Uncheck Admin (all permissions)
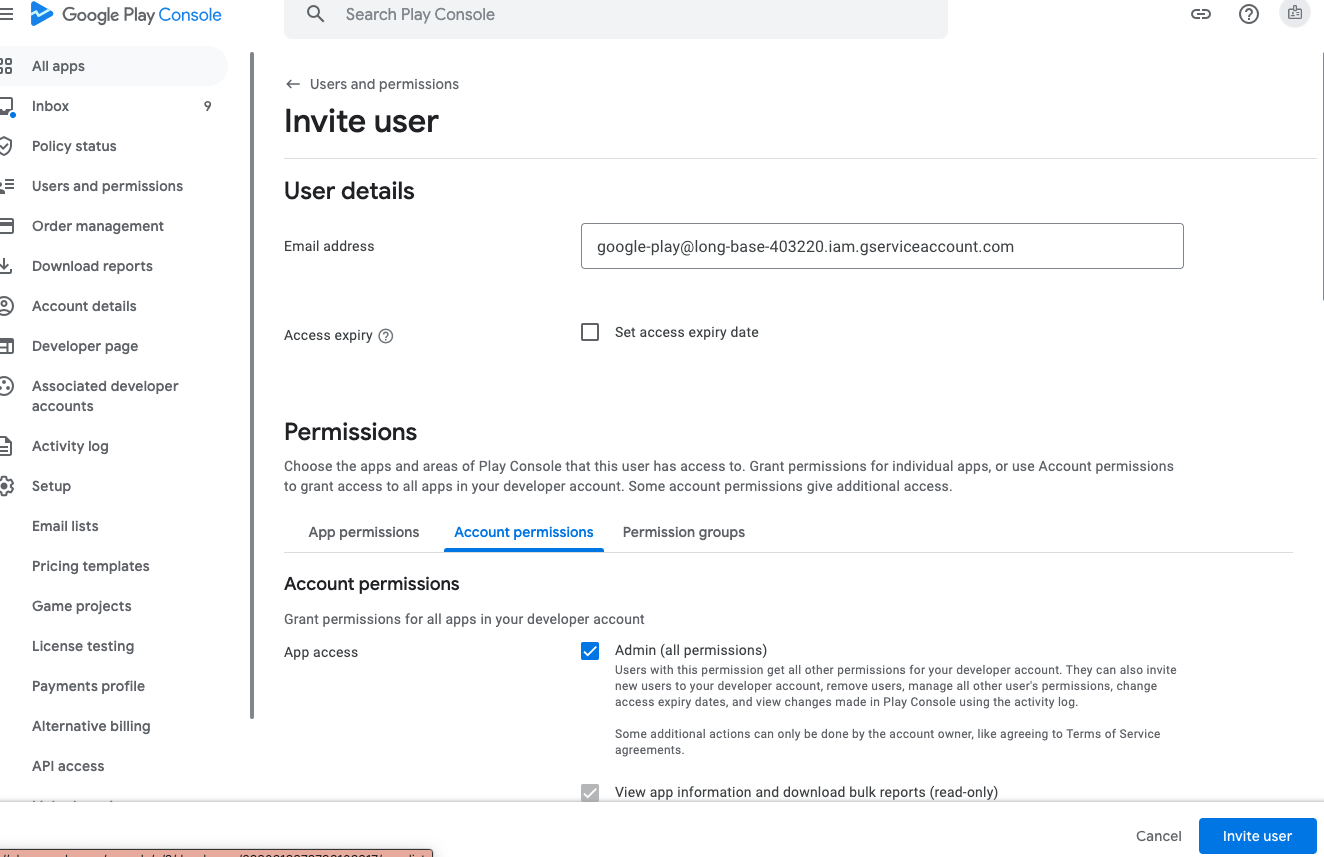Image resolution: width=1324 pixels, height=857 pixels. pyautogui.click(x=590, y=650)
